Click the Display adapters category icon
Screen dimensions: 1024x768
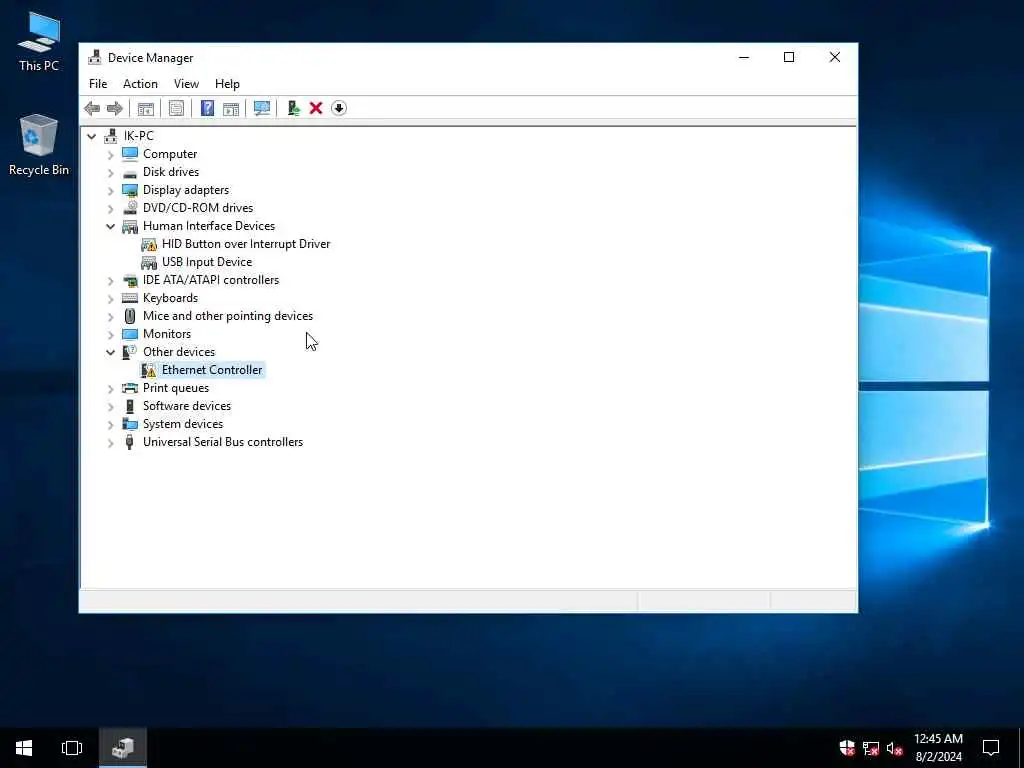pos(130,190)
